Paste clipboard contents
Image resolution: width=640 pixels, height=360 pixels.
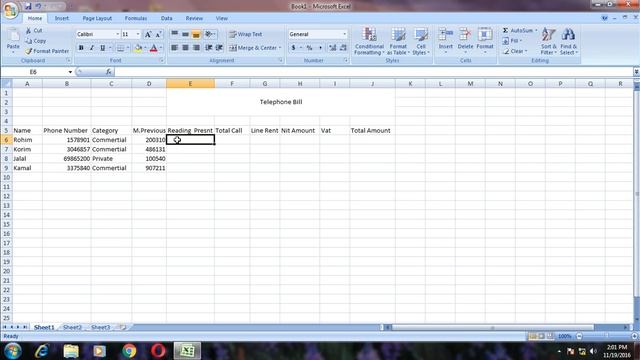[13, 41]
